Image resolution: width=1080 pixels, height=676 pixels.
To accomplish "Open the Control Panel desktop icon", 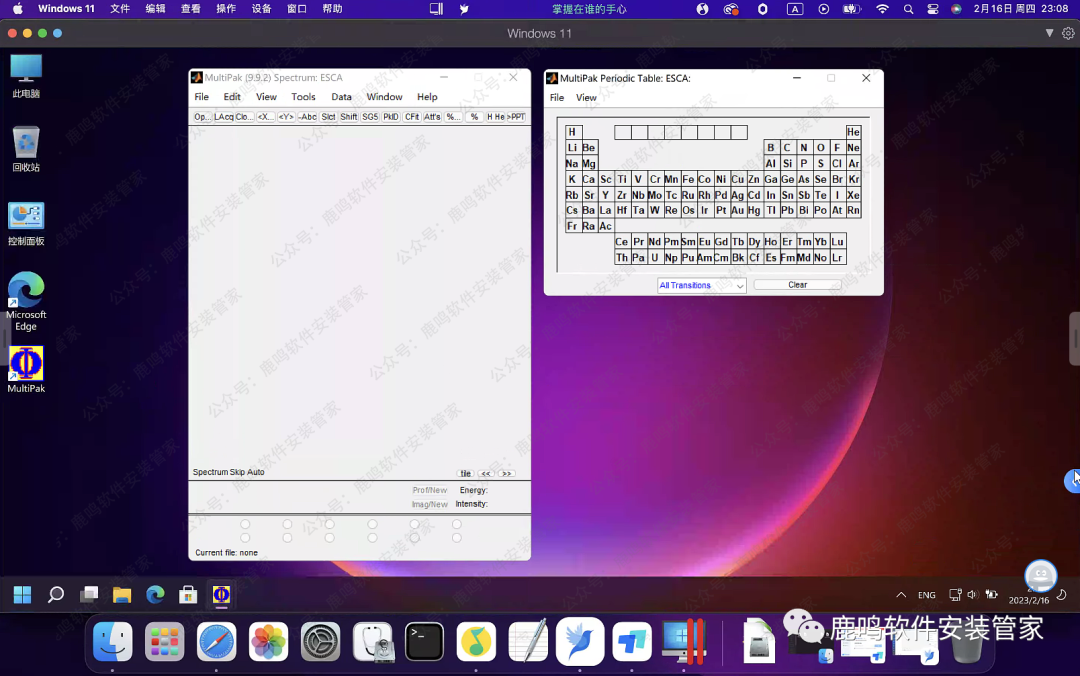I will (x=26, y=217).
